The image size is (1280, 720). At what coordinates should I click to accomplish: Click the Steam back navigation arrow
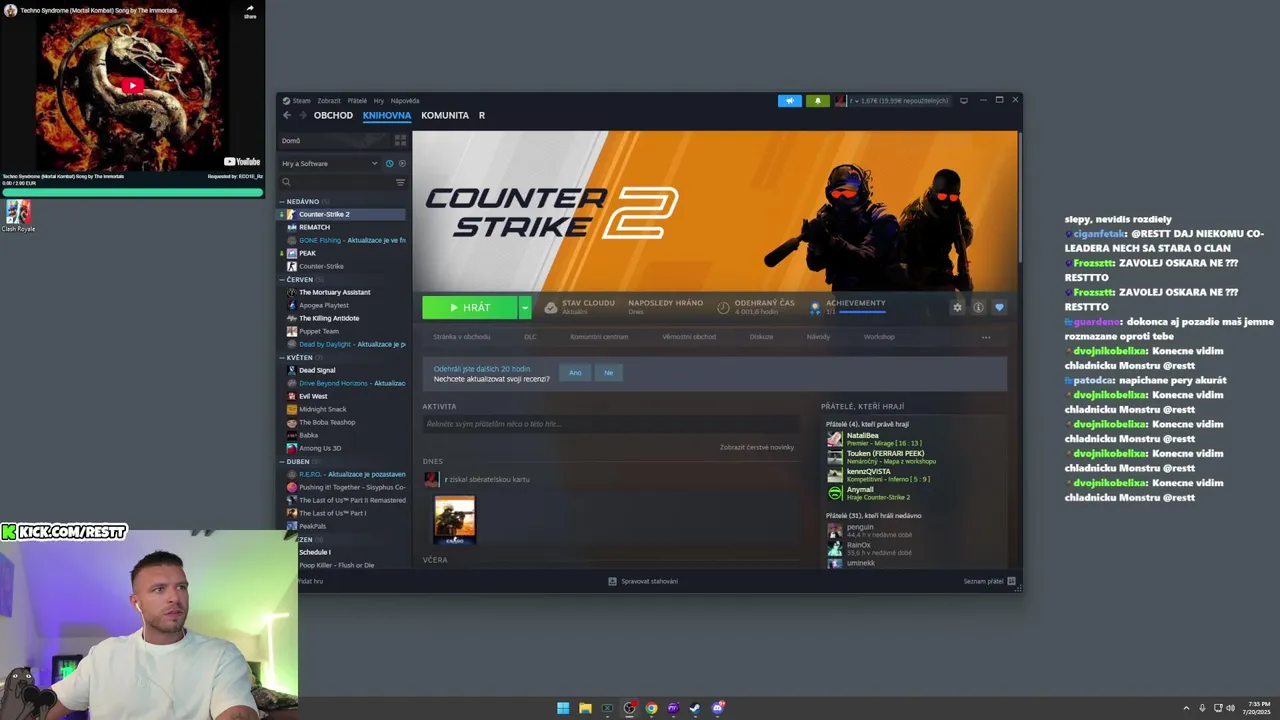(x=287, y=115)
